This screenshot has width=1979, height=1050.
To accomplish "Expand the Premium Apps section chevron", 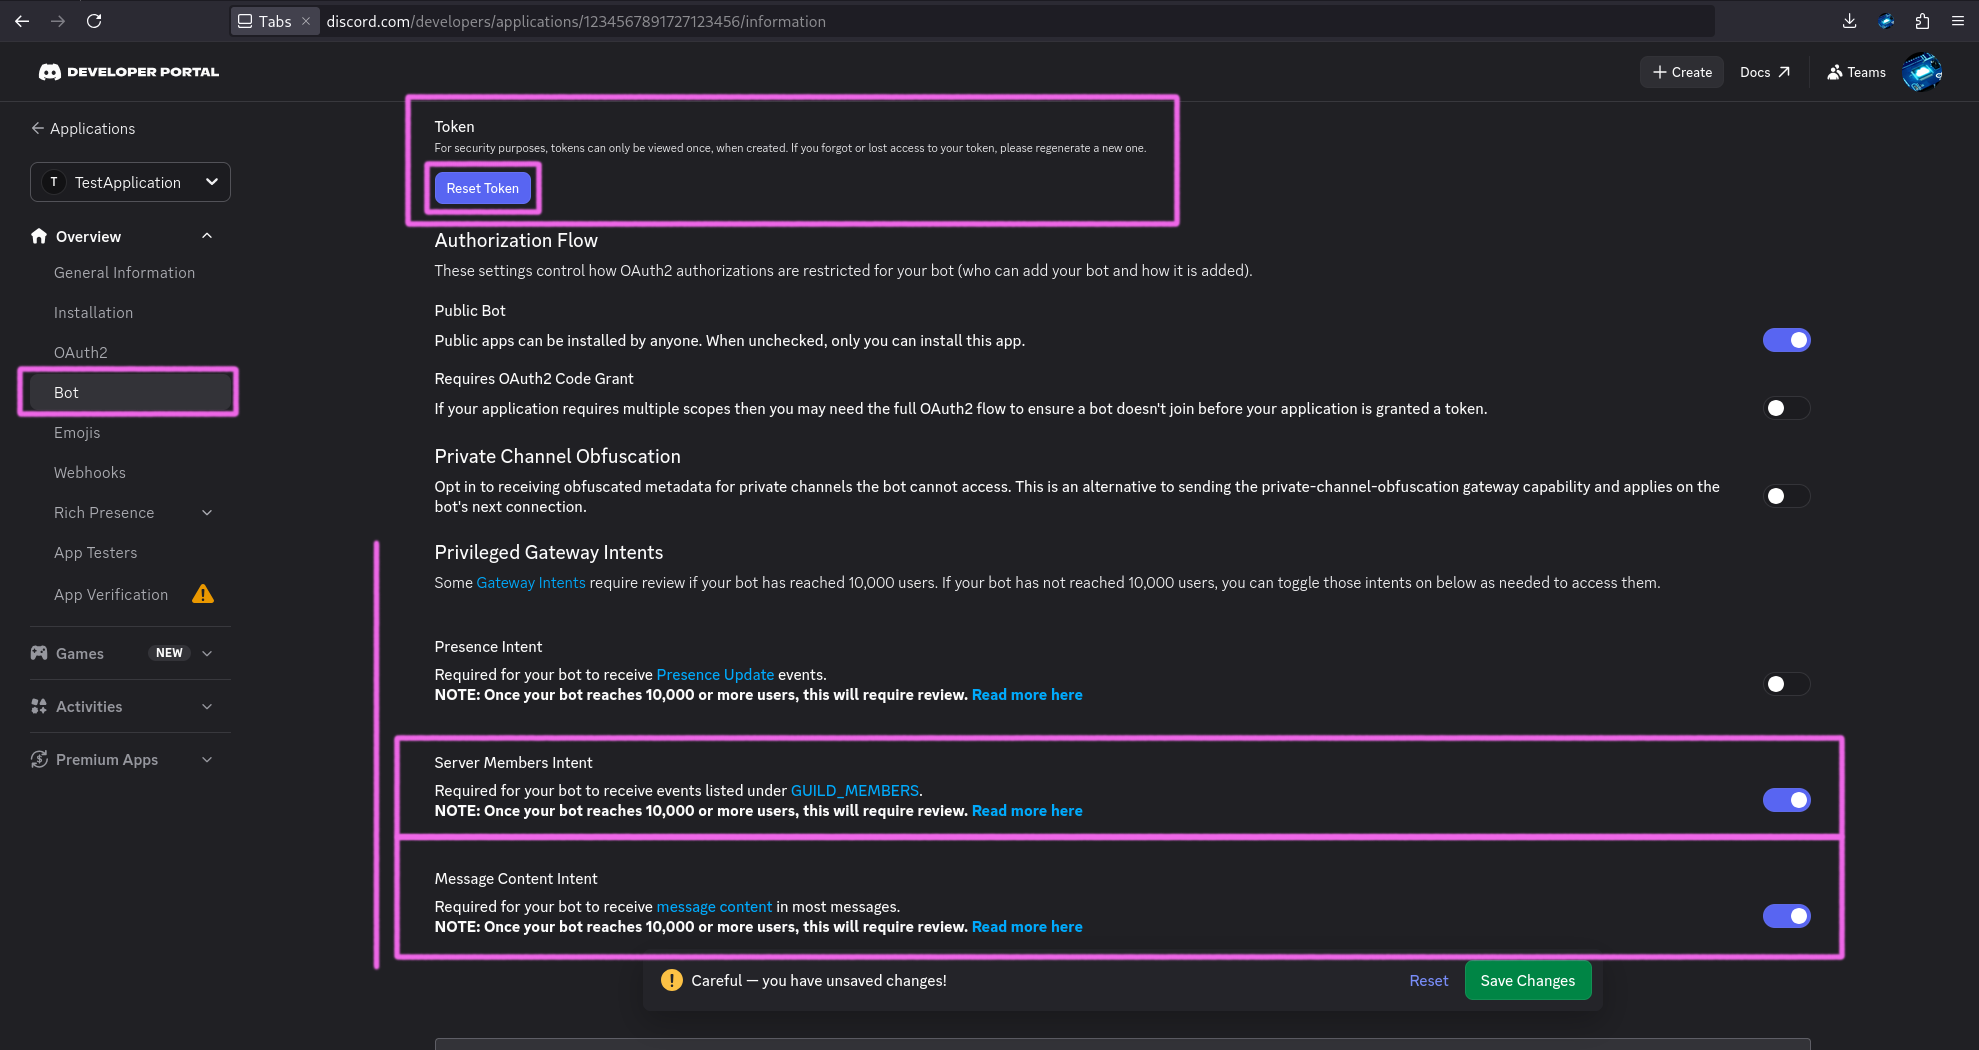I will pyautogui.click(x=207, y=759).
